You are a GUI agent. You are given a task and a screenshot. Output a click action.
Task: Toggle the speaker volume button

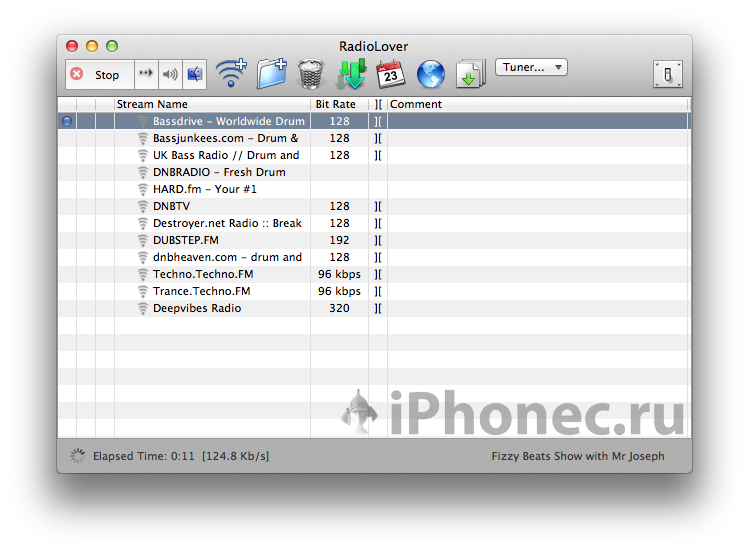point(170,74)
